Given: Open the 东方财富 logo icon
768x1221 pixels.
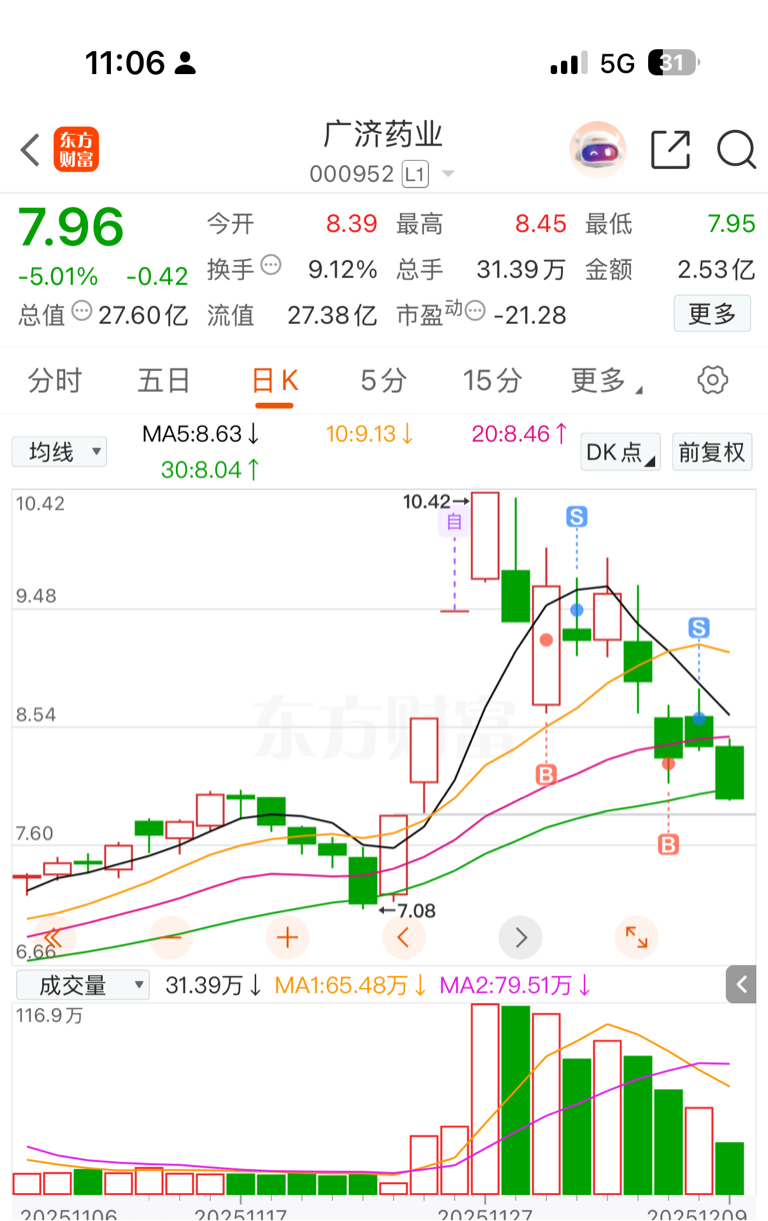Looking at the screenshot, I should (x=77, y=150).
